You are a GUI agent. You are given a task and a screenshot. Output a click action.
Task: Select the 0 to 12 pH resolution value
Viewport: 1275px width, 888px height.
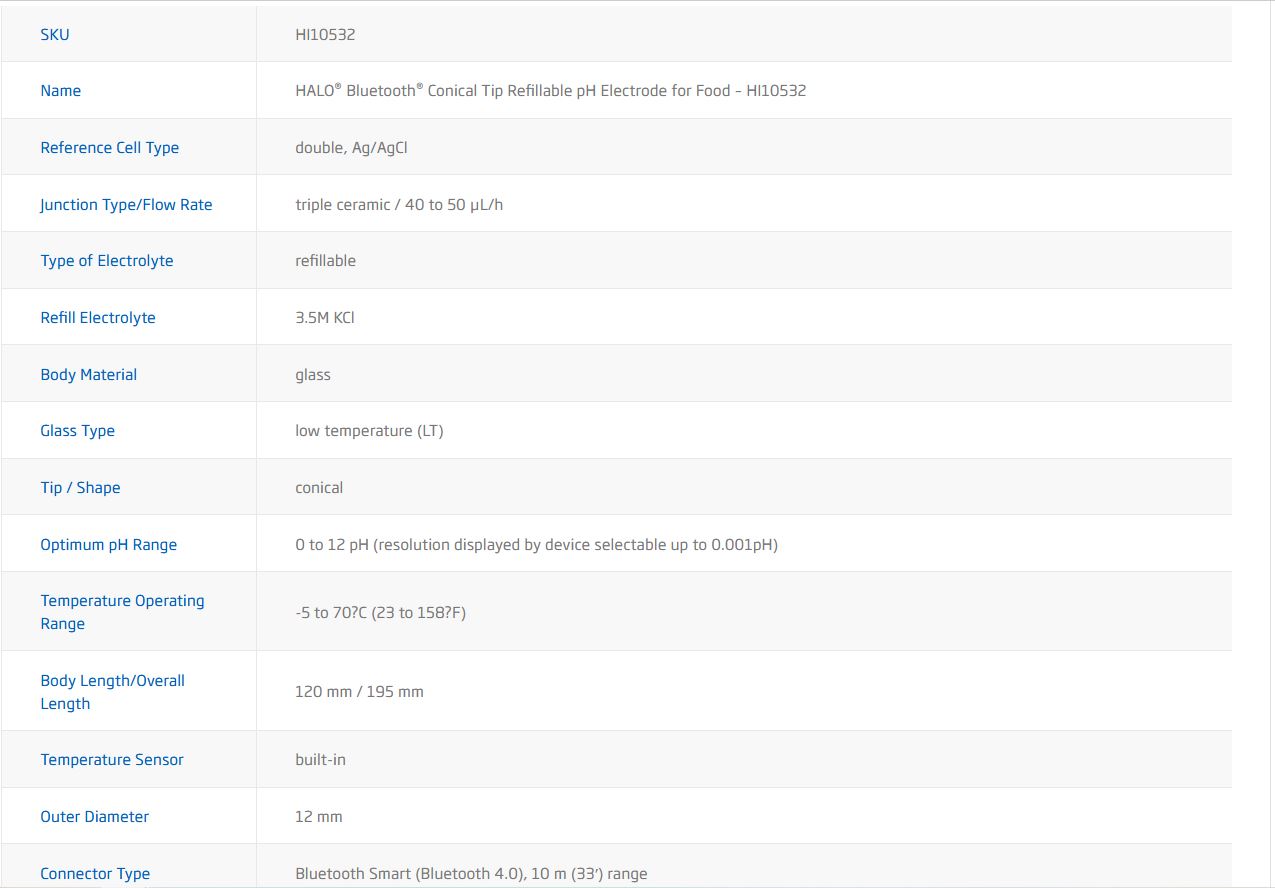(x=536, y=545)
